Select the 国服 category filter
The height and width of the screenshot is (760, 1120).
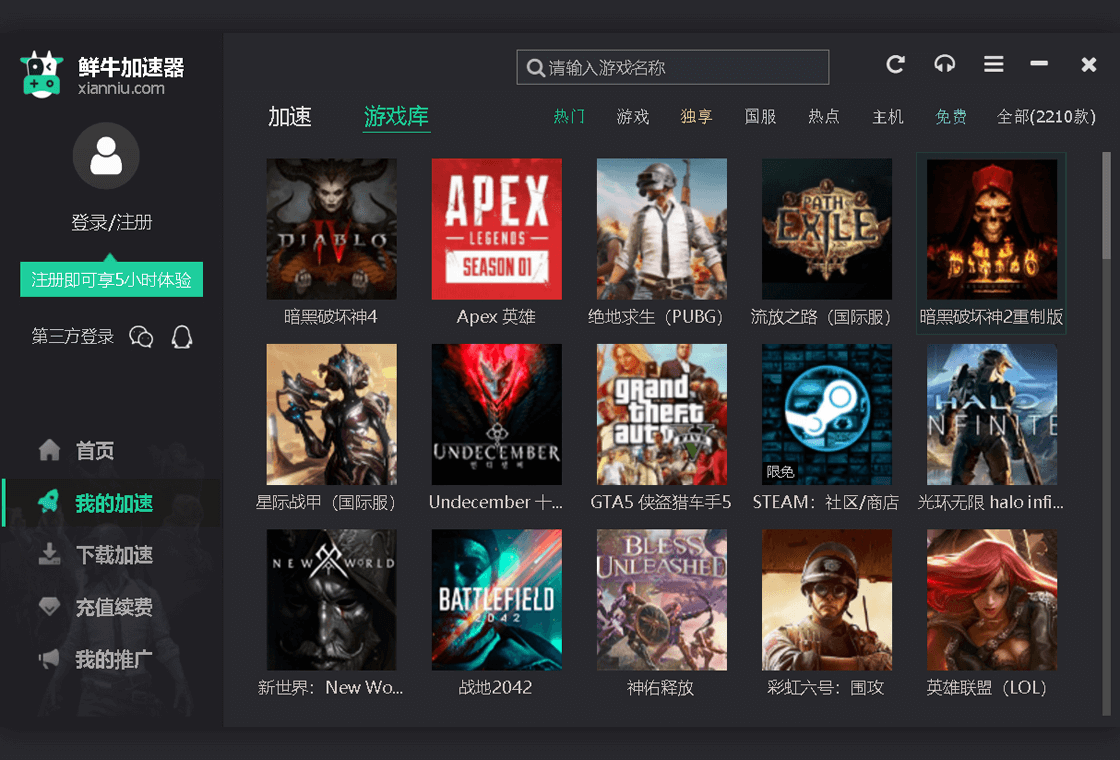760,116
